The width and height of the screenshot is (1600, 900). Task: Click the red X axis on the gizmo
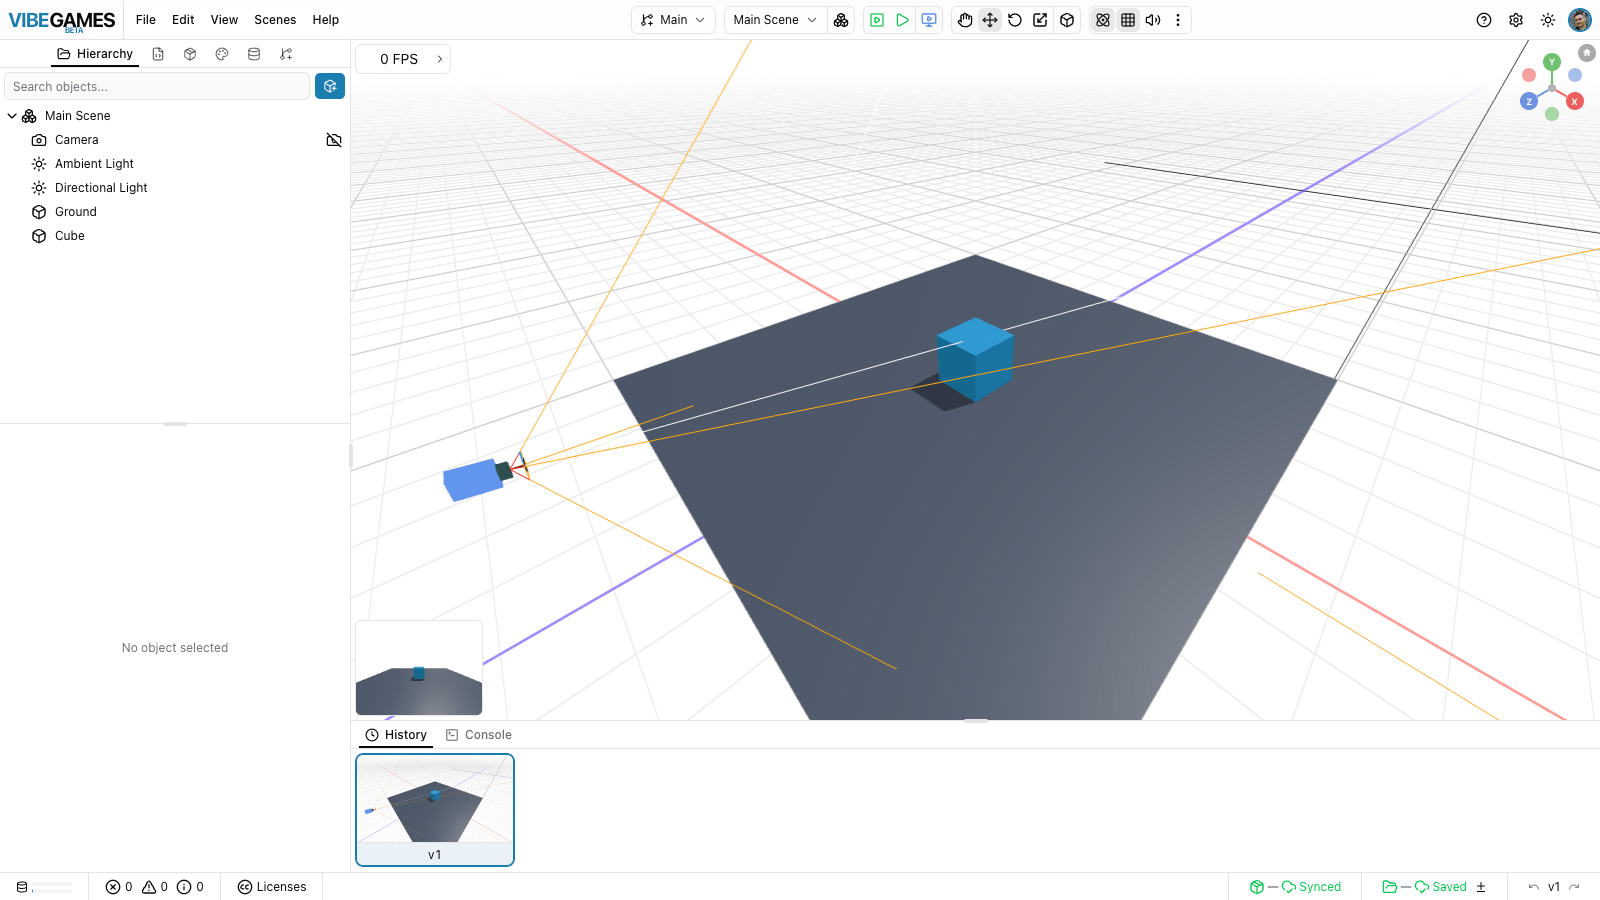pos(1575,101)
